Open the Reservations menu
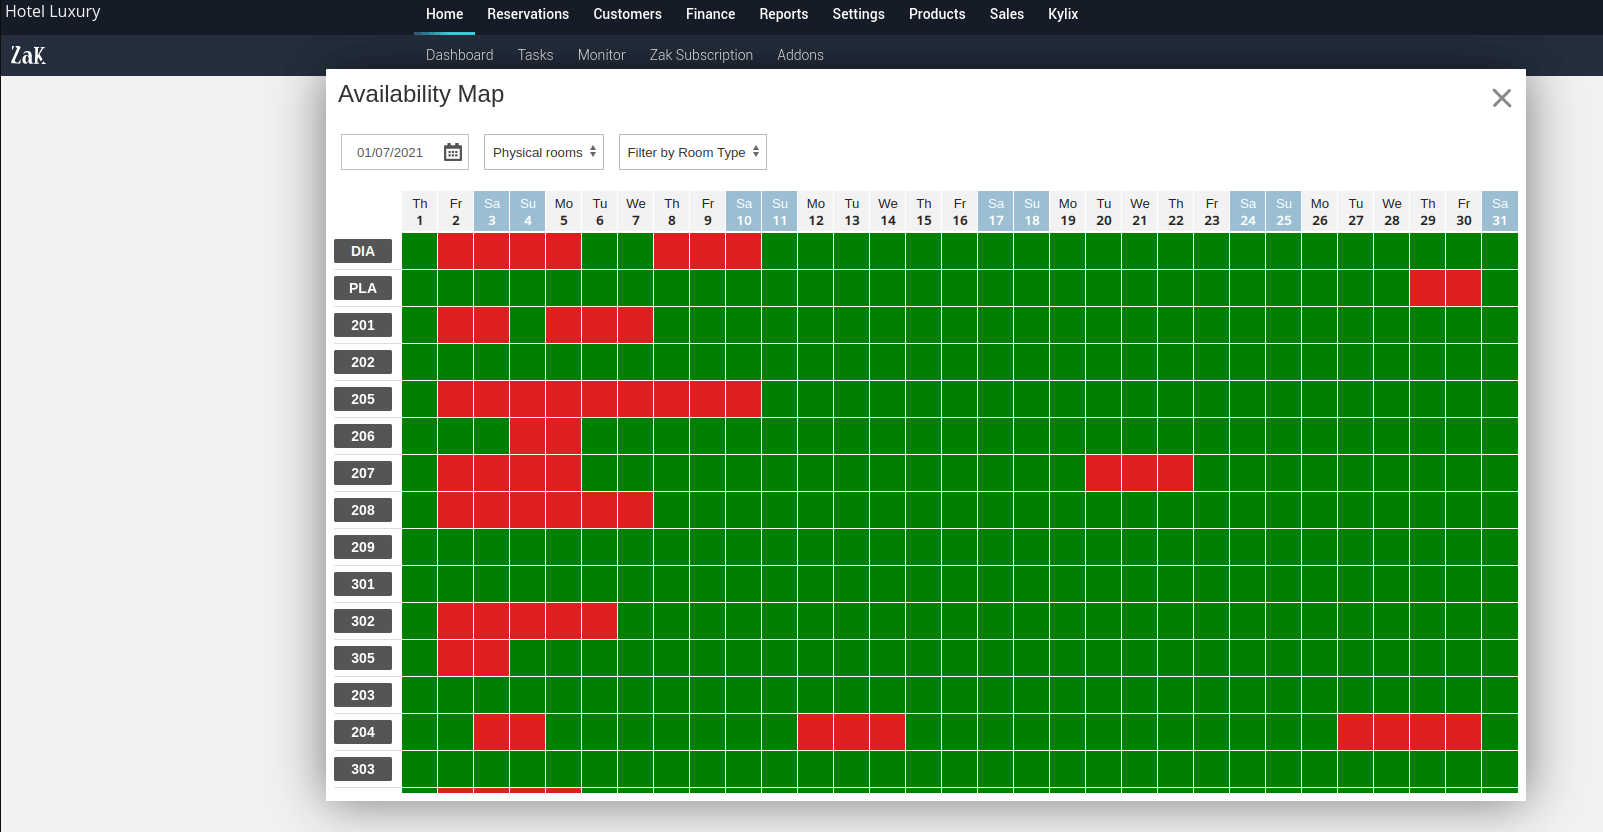The height and width of the screenshot is (832, 1603). point(528,14)
